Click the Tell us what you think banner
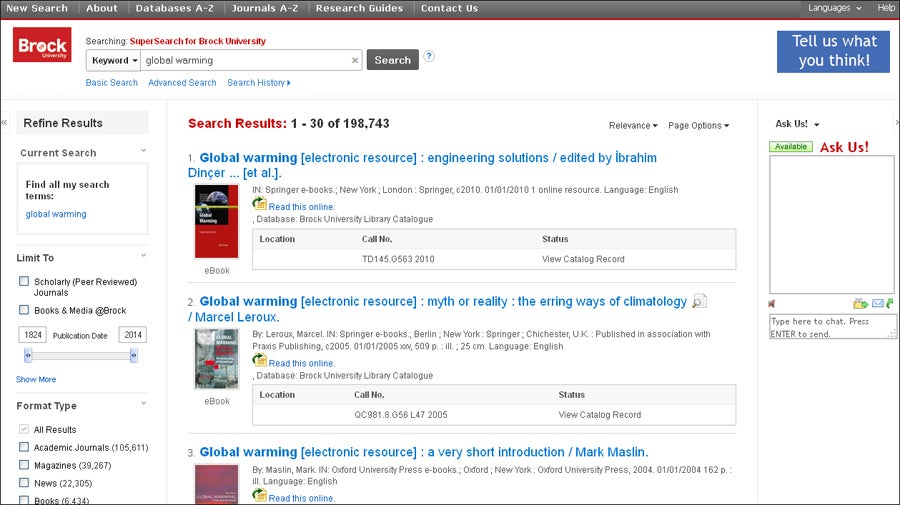The width and height of the screenshot is (900, 505). (833, 52)
